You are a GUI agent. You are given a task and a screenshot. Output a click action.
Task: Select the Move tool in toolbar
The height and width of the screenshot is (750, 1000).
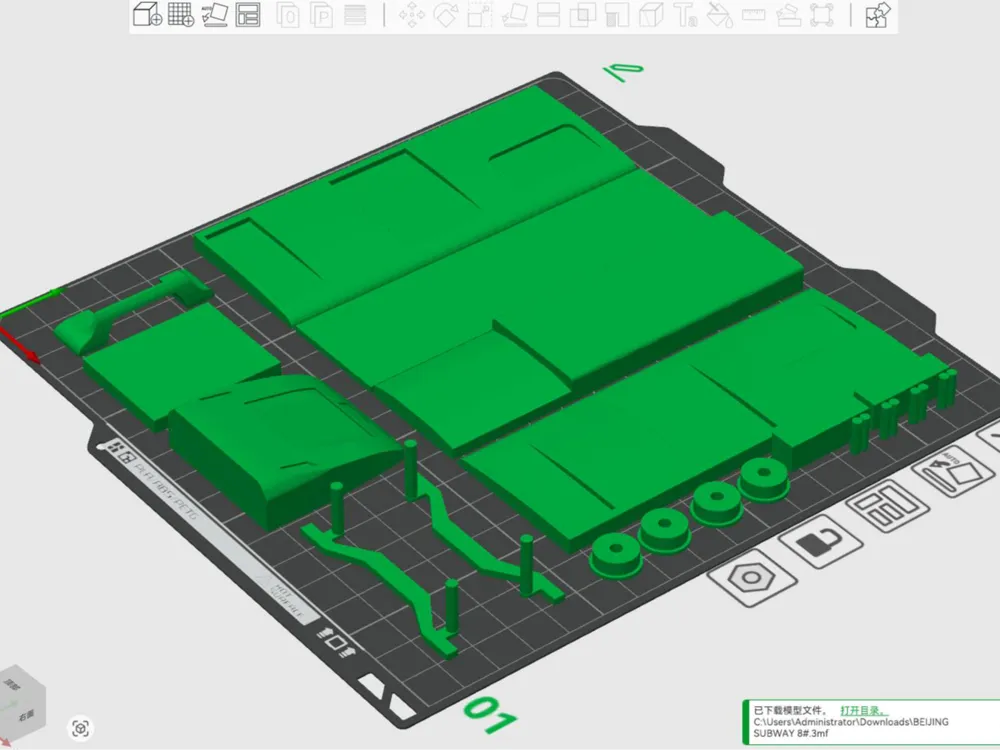click(x=412, y=15)
